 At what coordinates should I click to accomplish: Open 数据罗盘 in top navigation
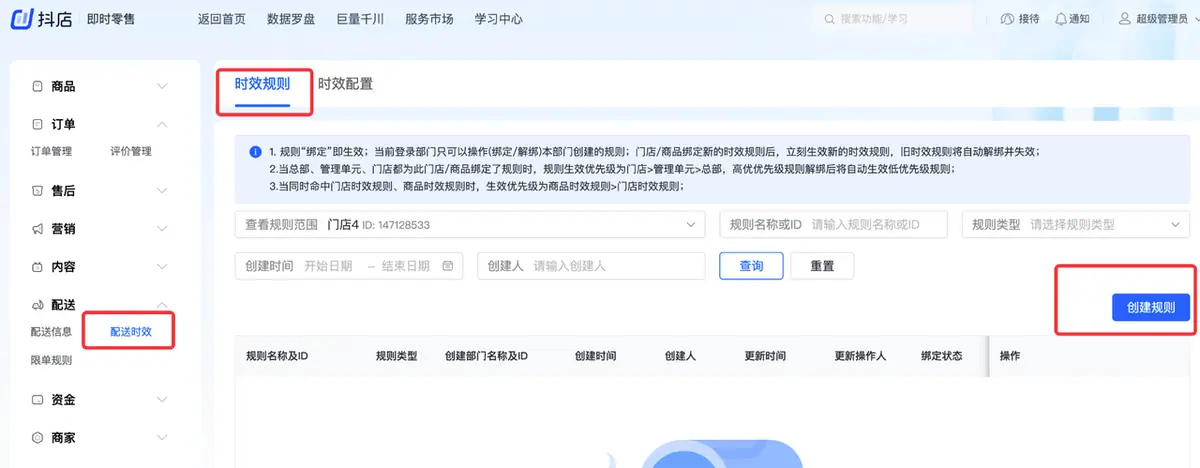click(290, 19)
